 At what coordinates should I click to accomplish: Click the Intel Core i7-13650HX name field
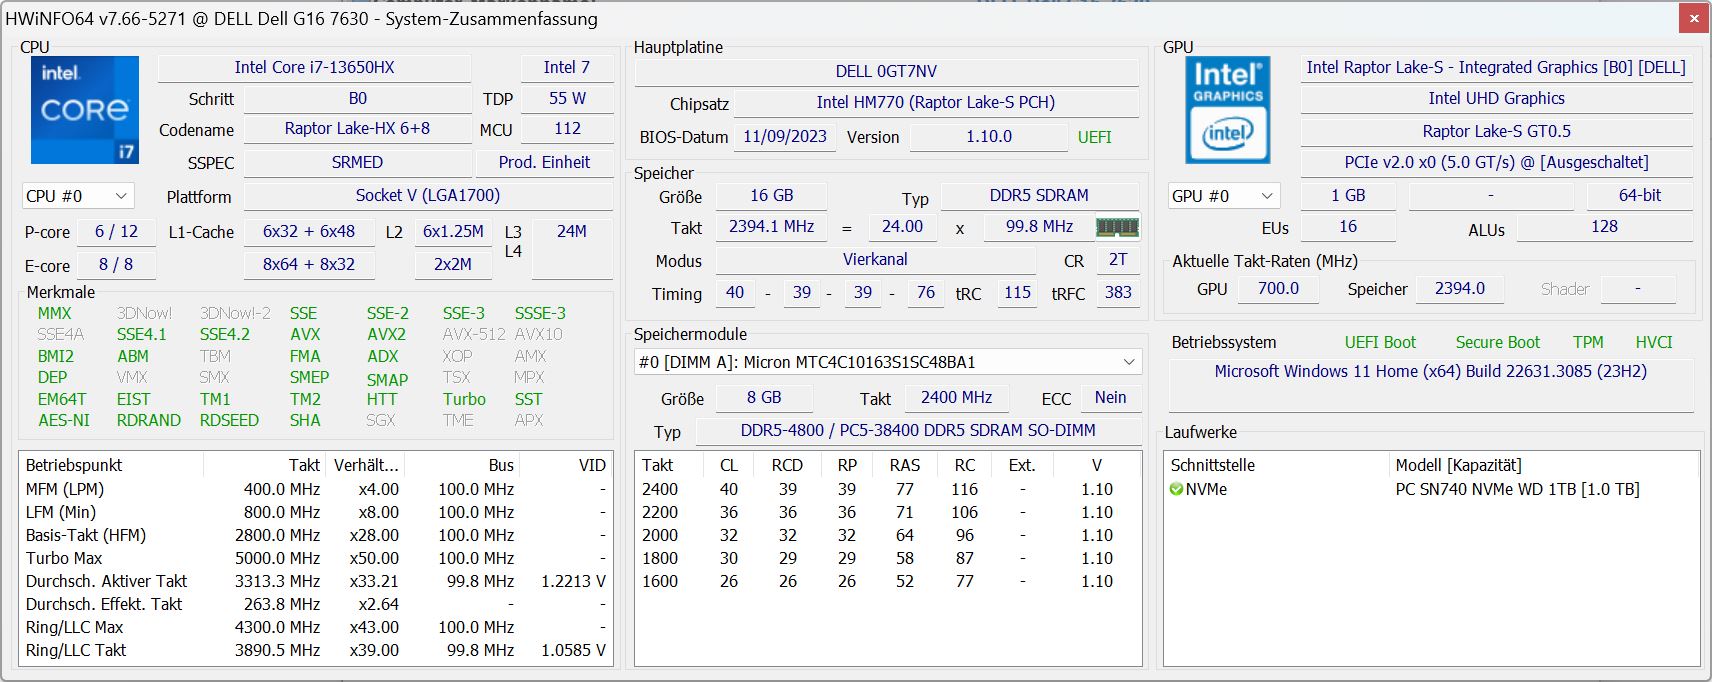(314, 67)
